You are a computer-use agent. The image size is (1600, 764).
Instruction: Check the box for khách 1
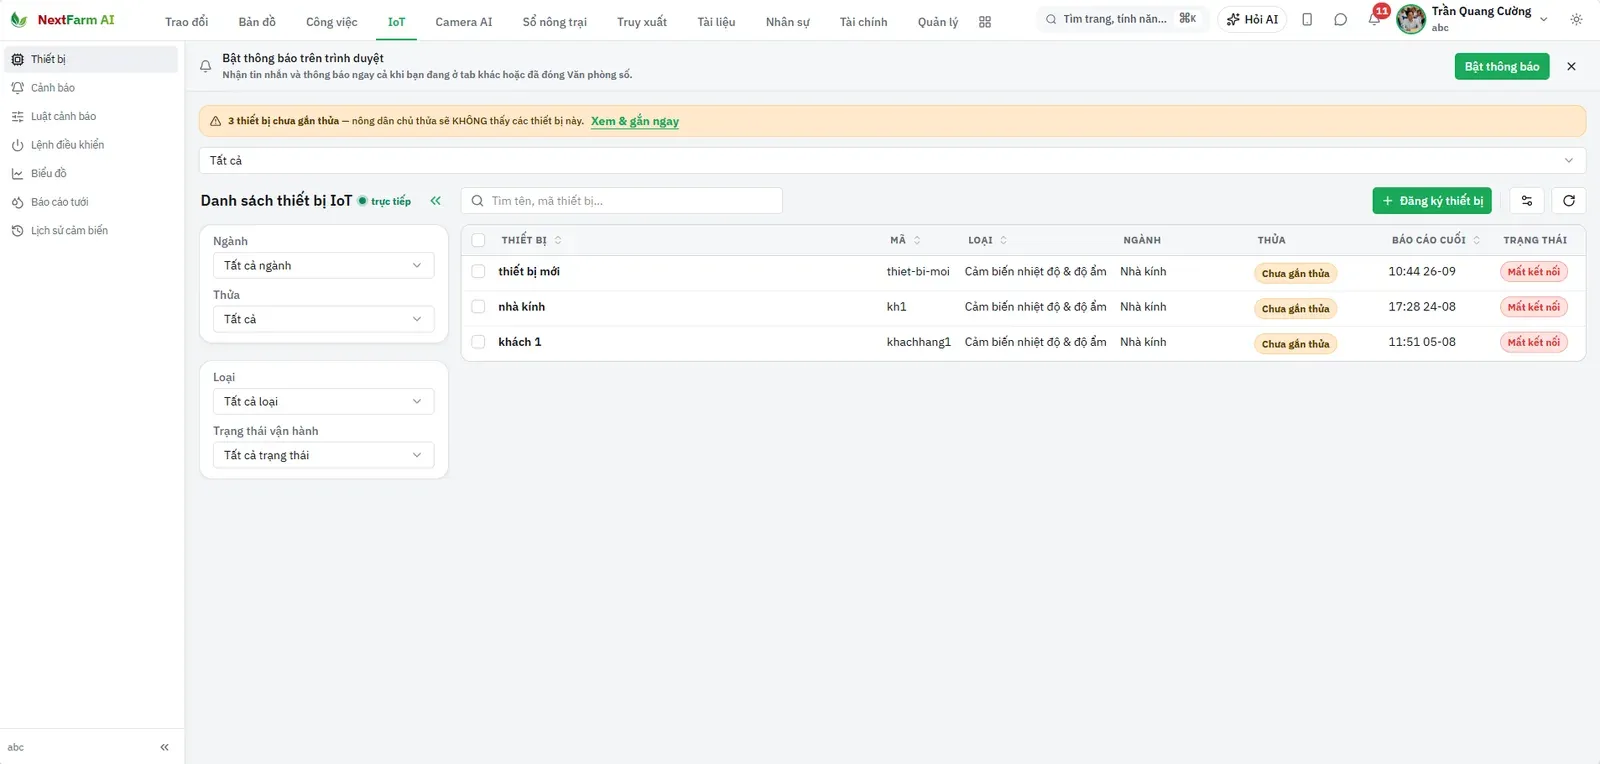coord(478,342)
